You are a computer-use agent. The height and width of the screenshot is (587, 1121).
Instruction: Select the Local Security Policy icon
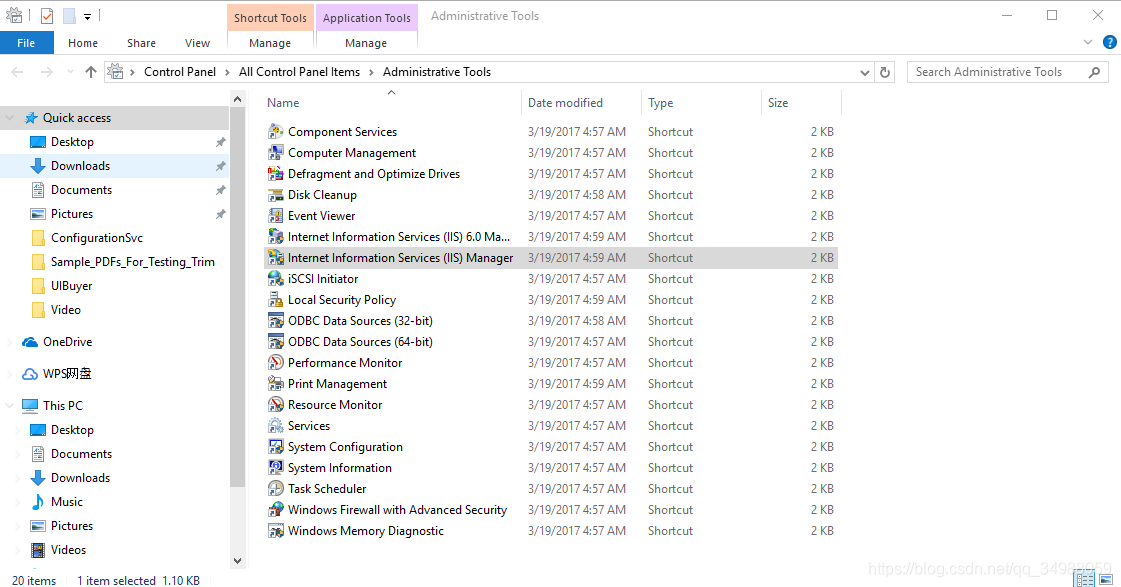(x=275, y=300)
